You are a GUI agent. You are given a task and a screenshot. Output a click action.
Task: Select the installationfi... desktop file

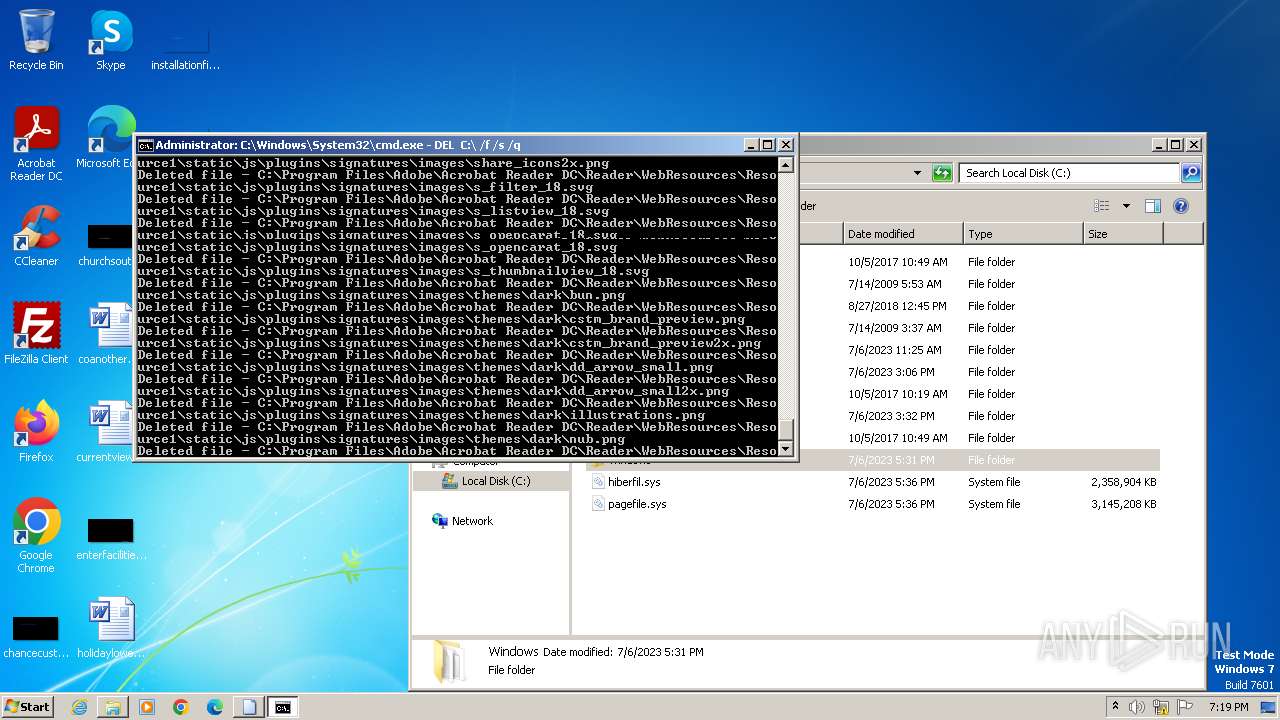(185, 46)
